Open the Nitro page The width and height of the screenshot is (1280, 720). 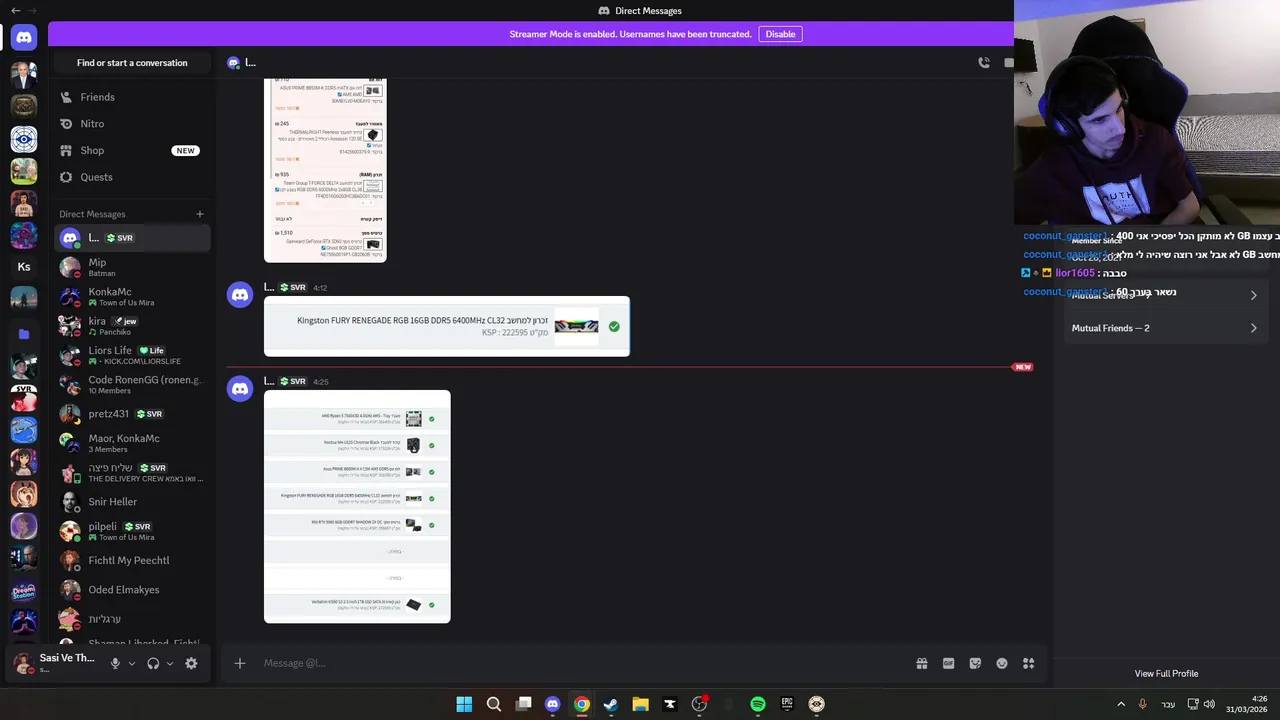pos(132,124)
